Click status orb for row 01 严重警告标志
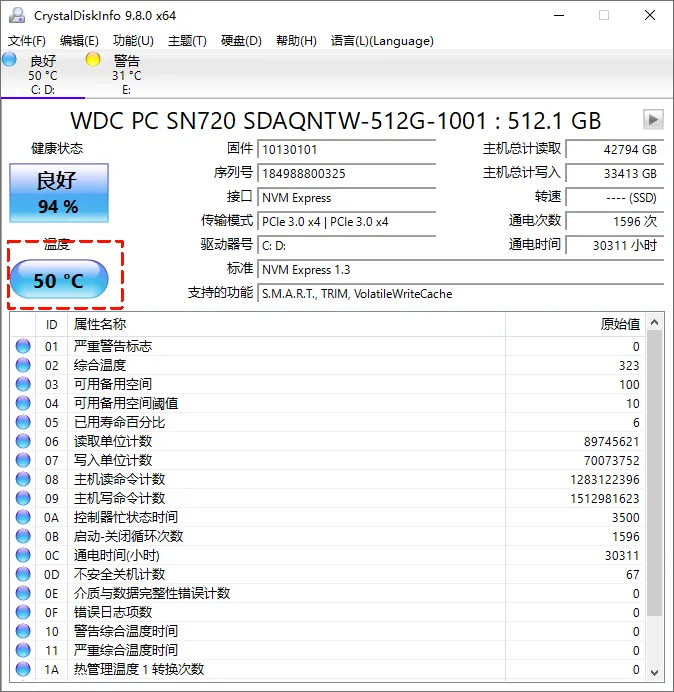Screen dimensions: 674x692 [23, 346]
